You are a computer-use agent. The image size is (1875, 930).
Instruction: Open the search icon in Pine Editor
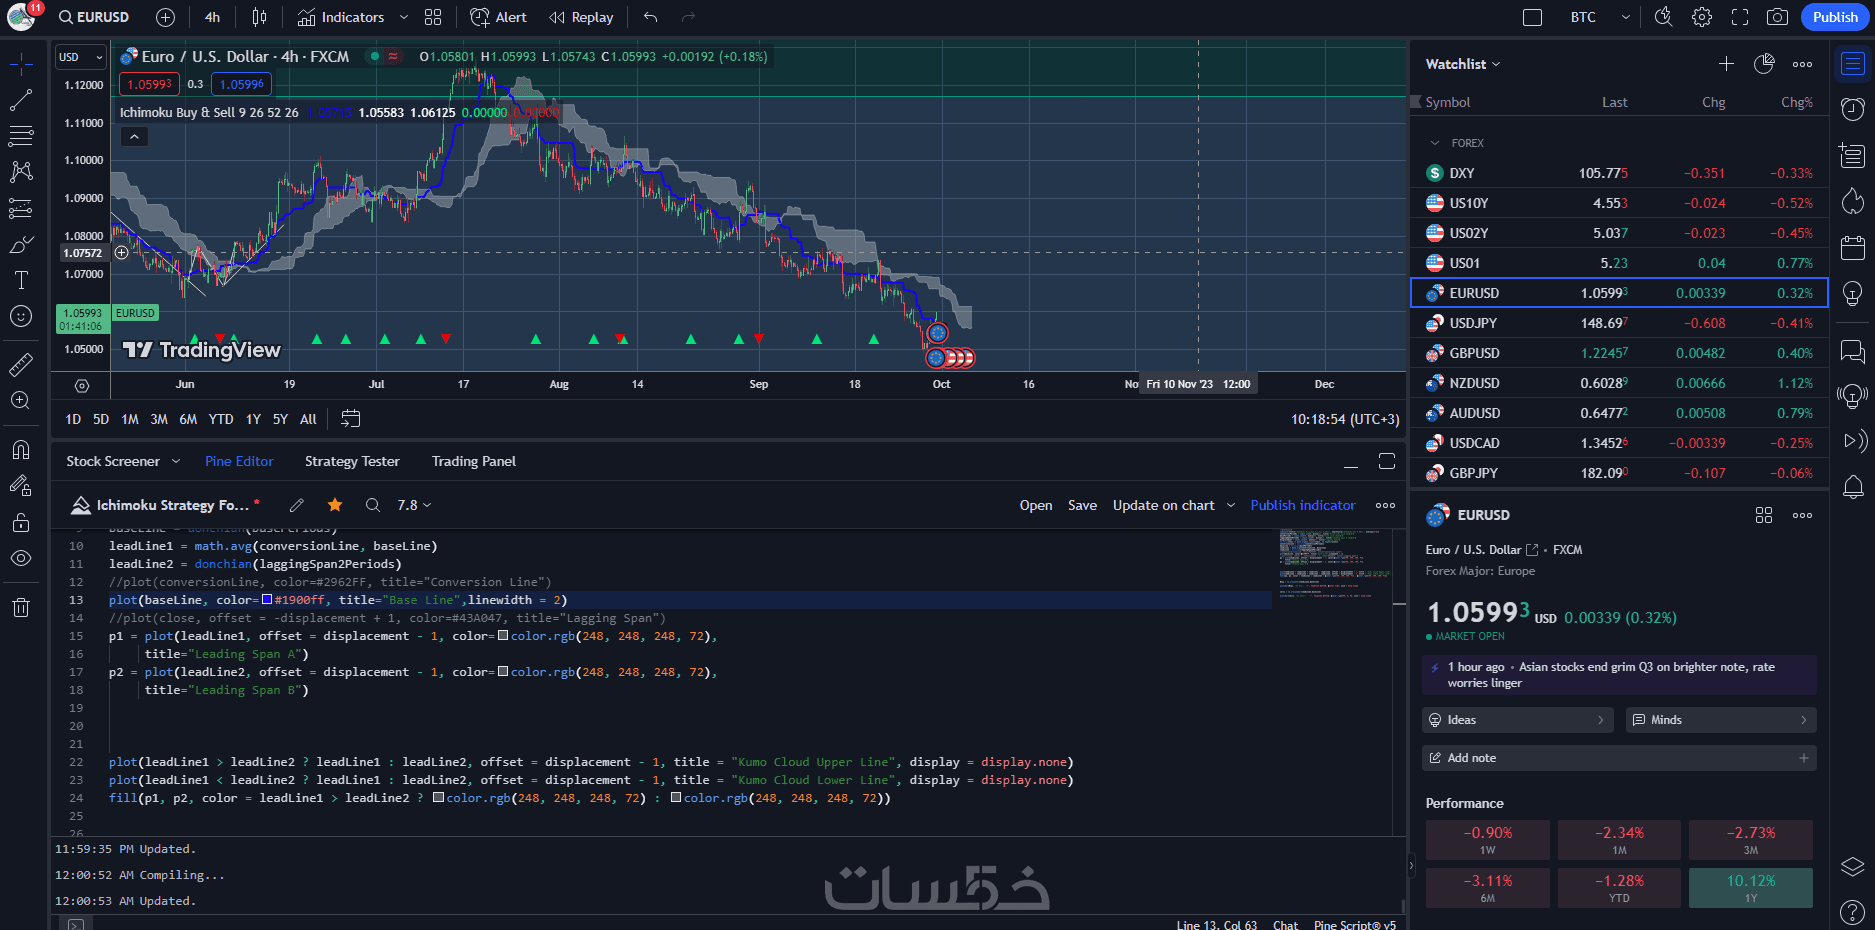[373, 505]
